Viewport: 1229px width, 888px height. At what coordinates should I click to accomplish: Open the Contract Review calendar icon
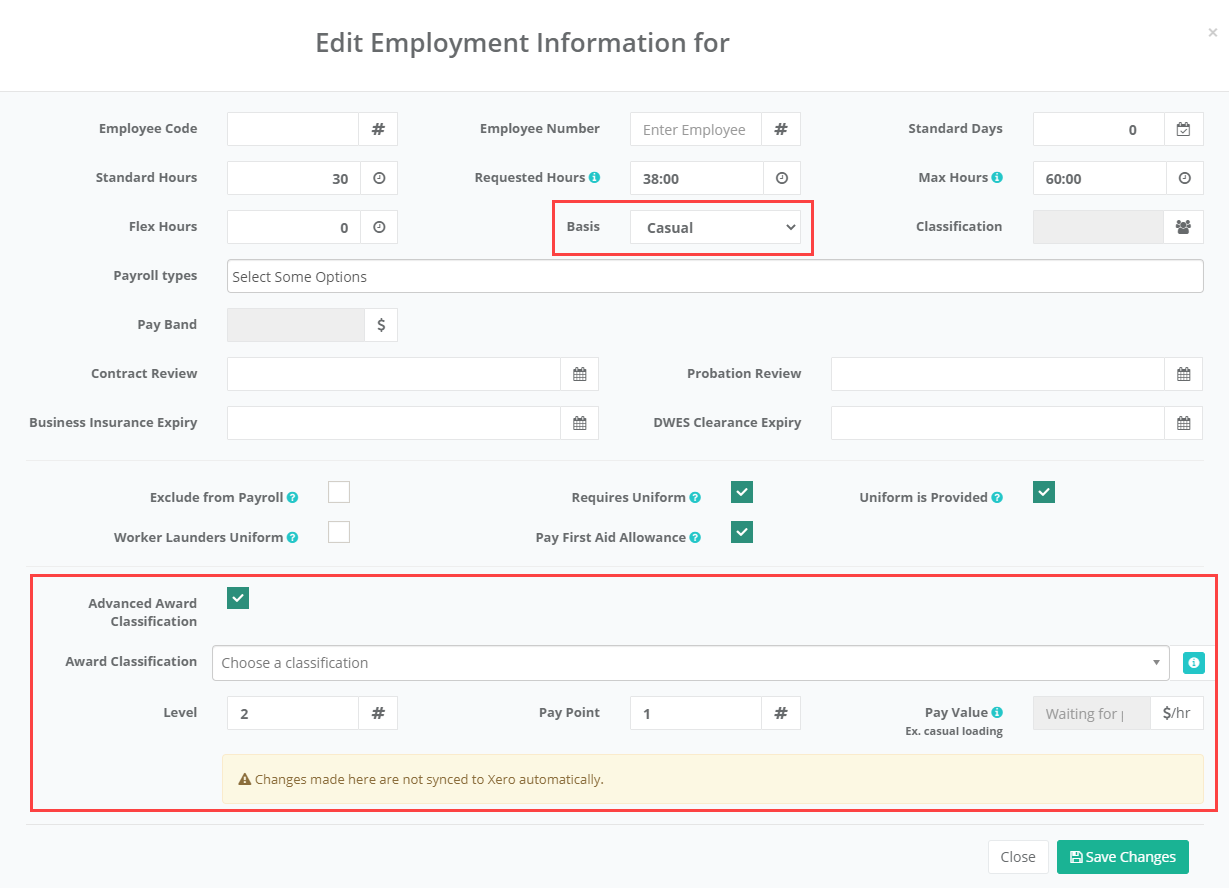pyautogui.click(x=579, y=374)
